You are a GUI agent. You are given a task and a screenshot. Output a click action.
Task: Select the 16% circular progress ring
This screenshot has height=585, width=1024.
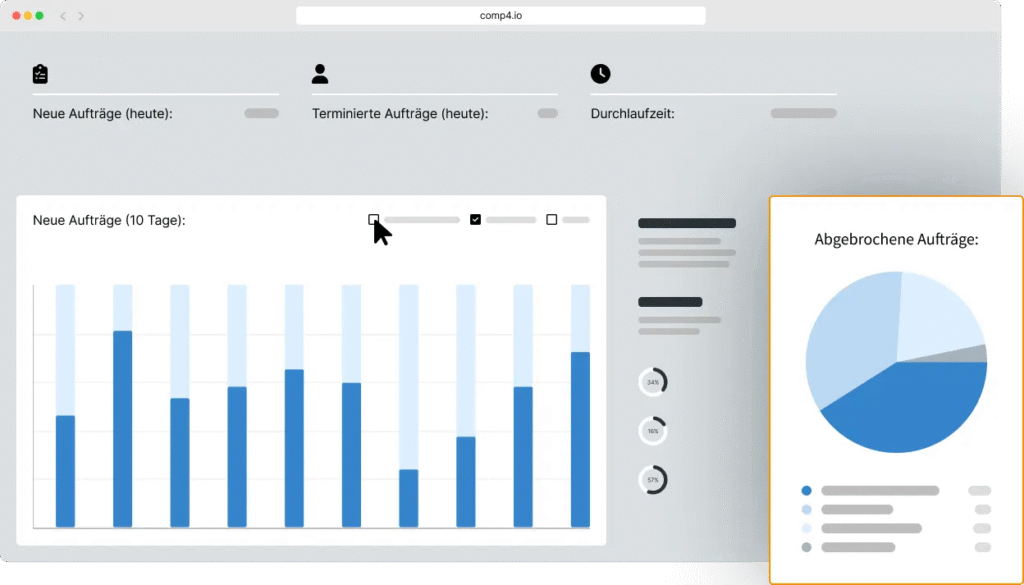pyautogui.click(x=652, y=431)
